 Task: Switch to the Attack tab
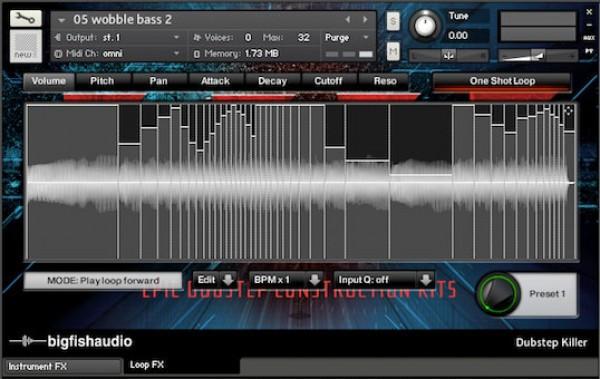(x=215, y=81)
